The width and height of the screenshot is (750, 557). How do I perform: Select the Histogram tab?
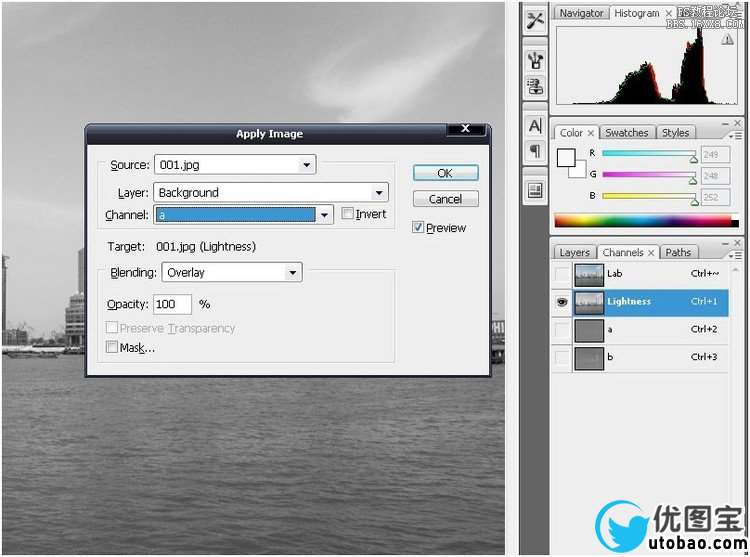pyautogui.click(x=636, y=13)
